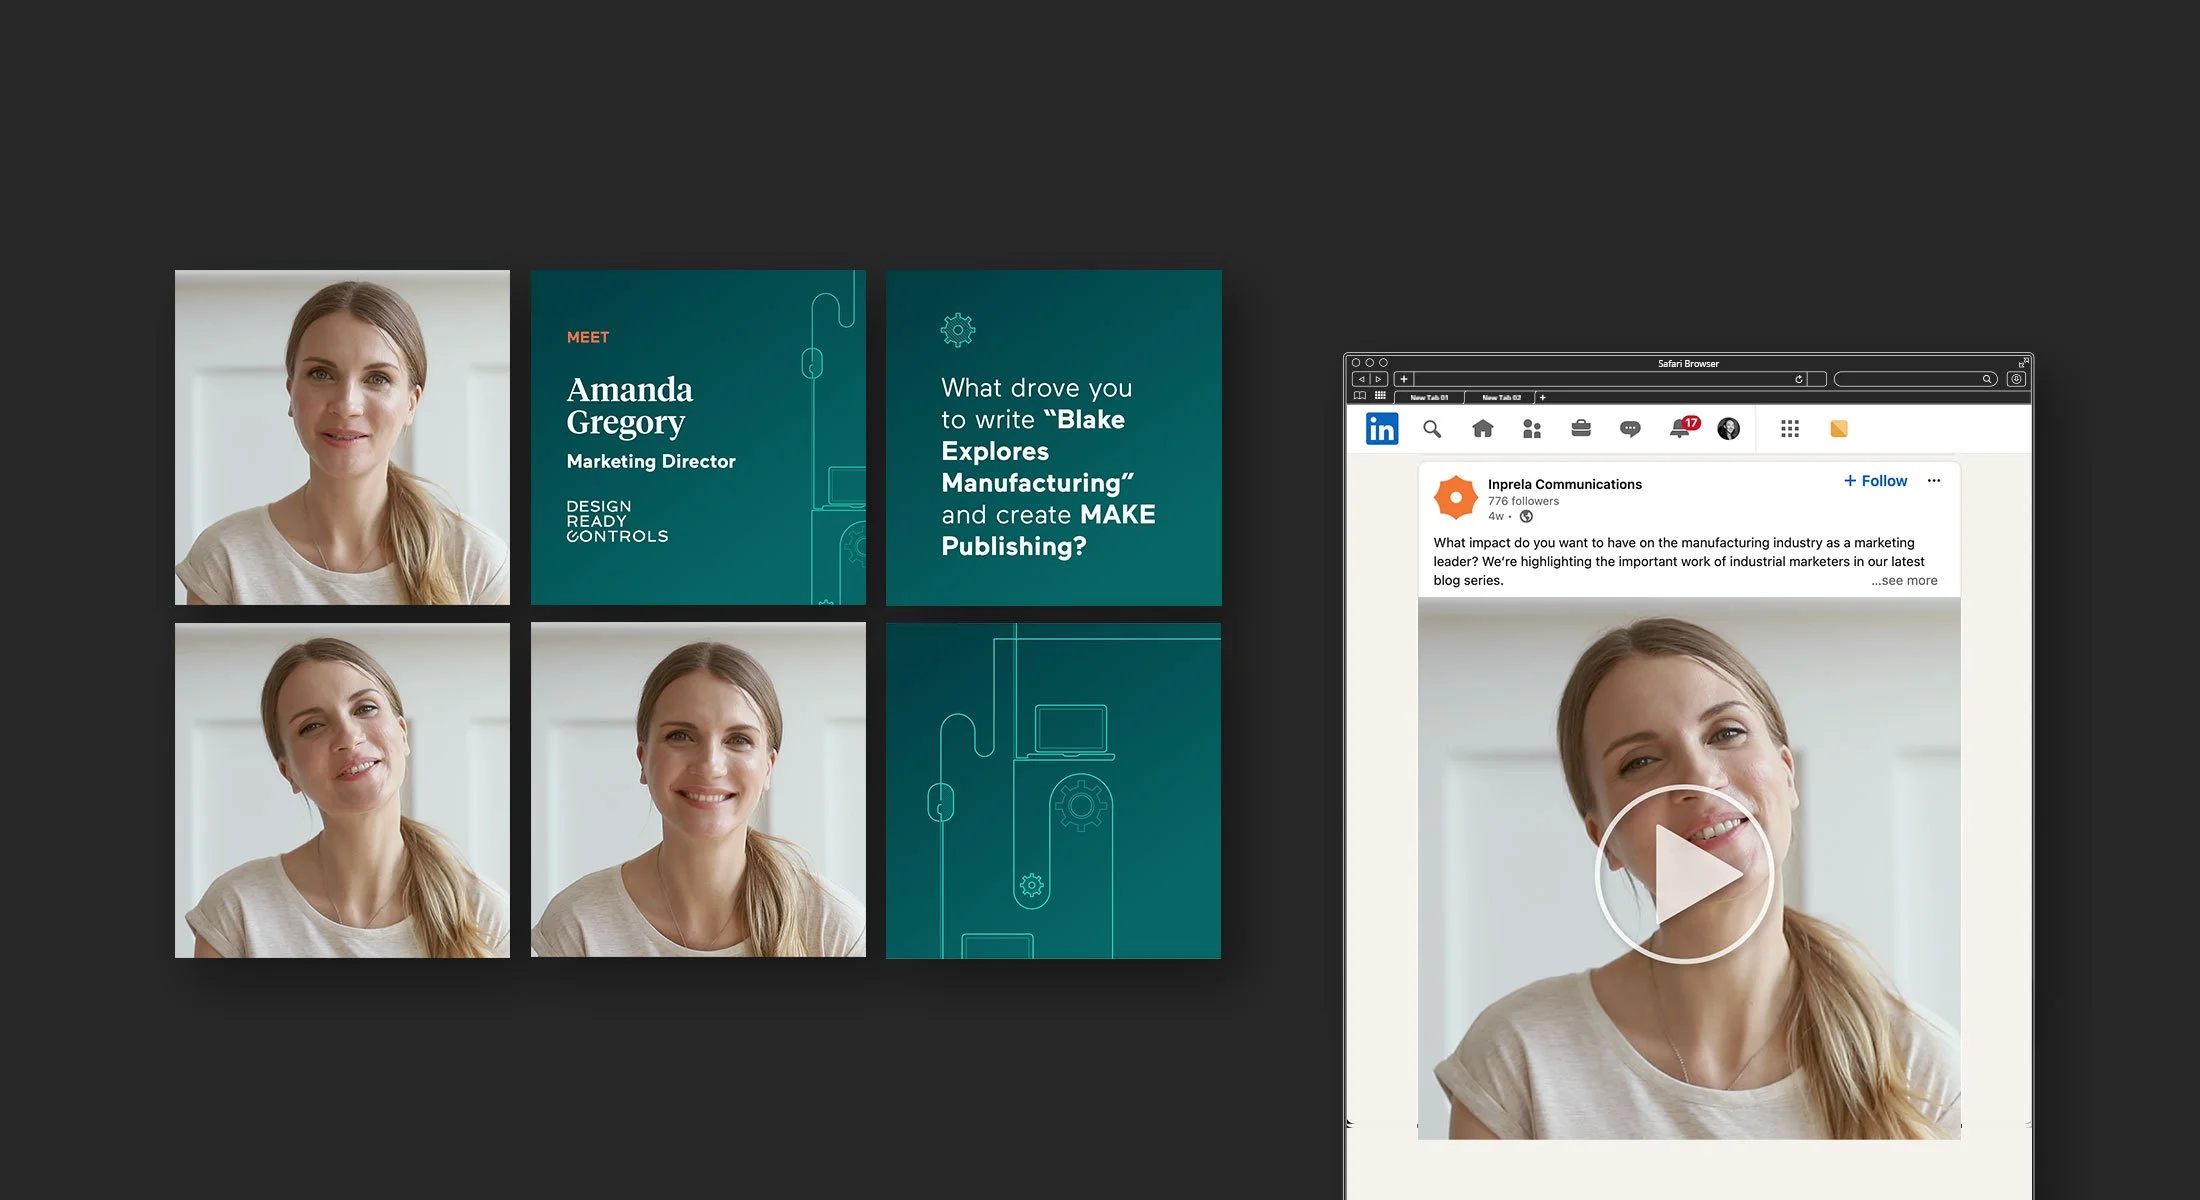This screenshot has width=2200, height=1200.
Task: Click the browser reload icon
Action: click(1799, 379)
